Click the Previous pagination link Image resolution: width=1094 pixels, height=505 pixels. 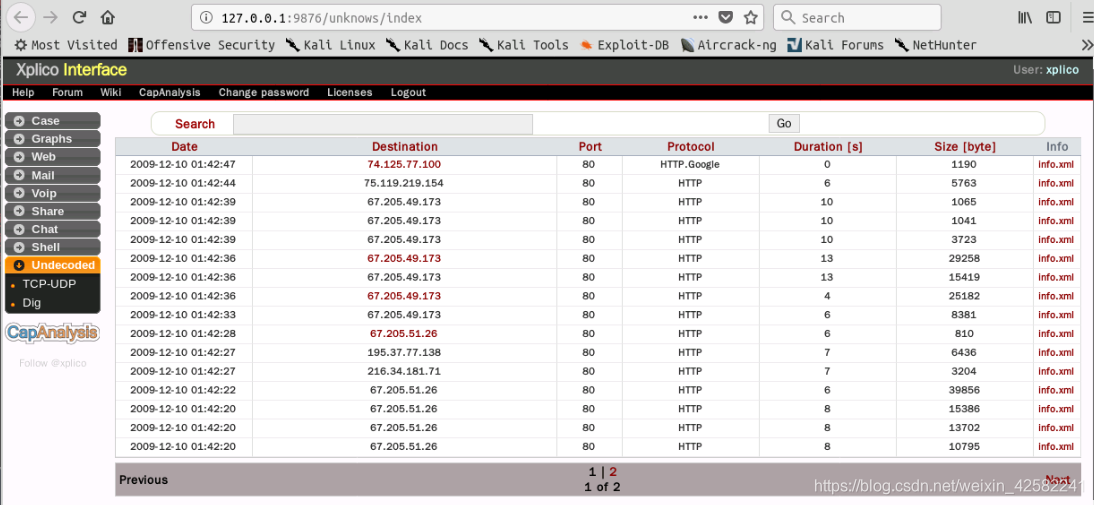click(x=144, y=480)
